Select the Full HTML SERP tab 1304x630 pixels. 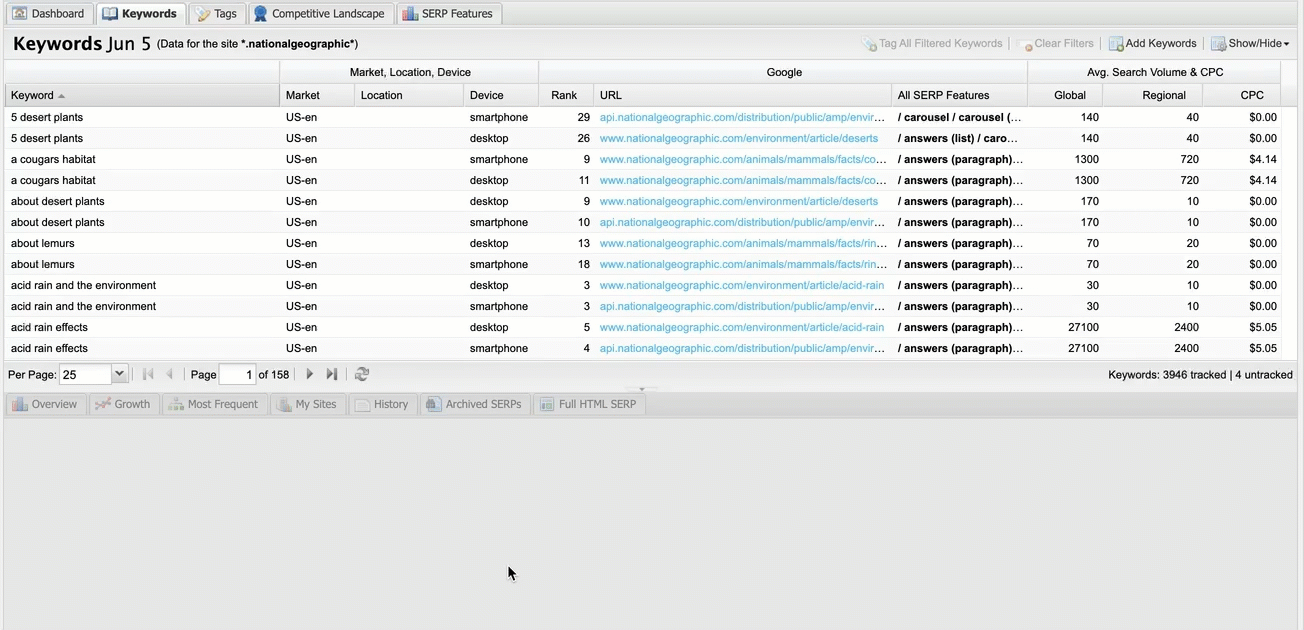coord(588,404)
